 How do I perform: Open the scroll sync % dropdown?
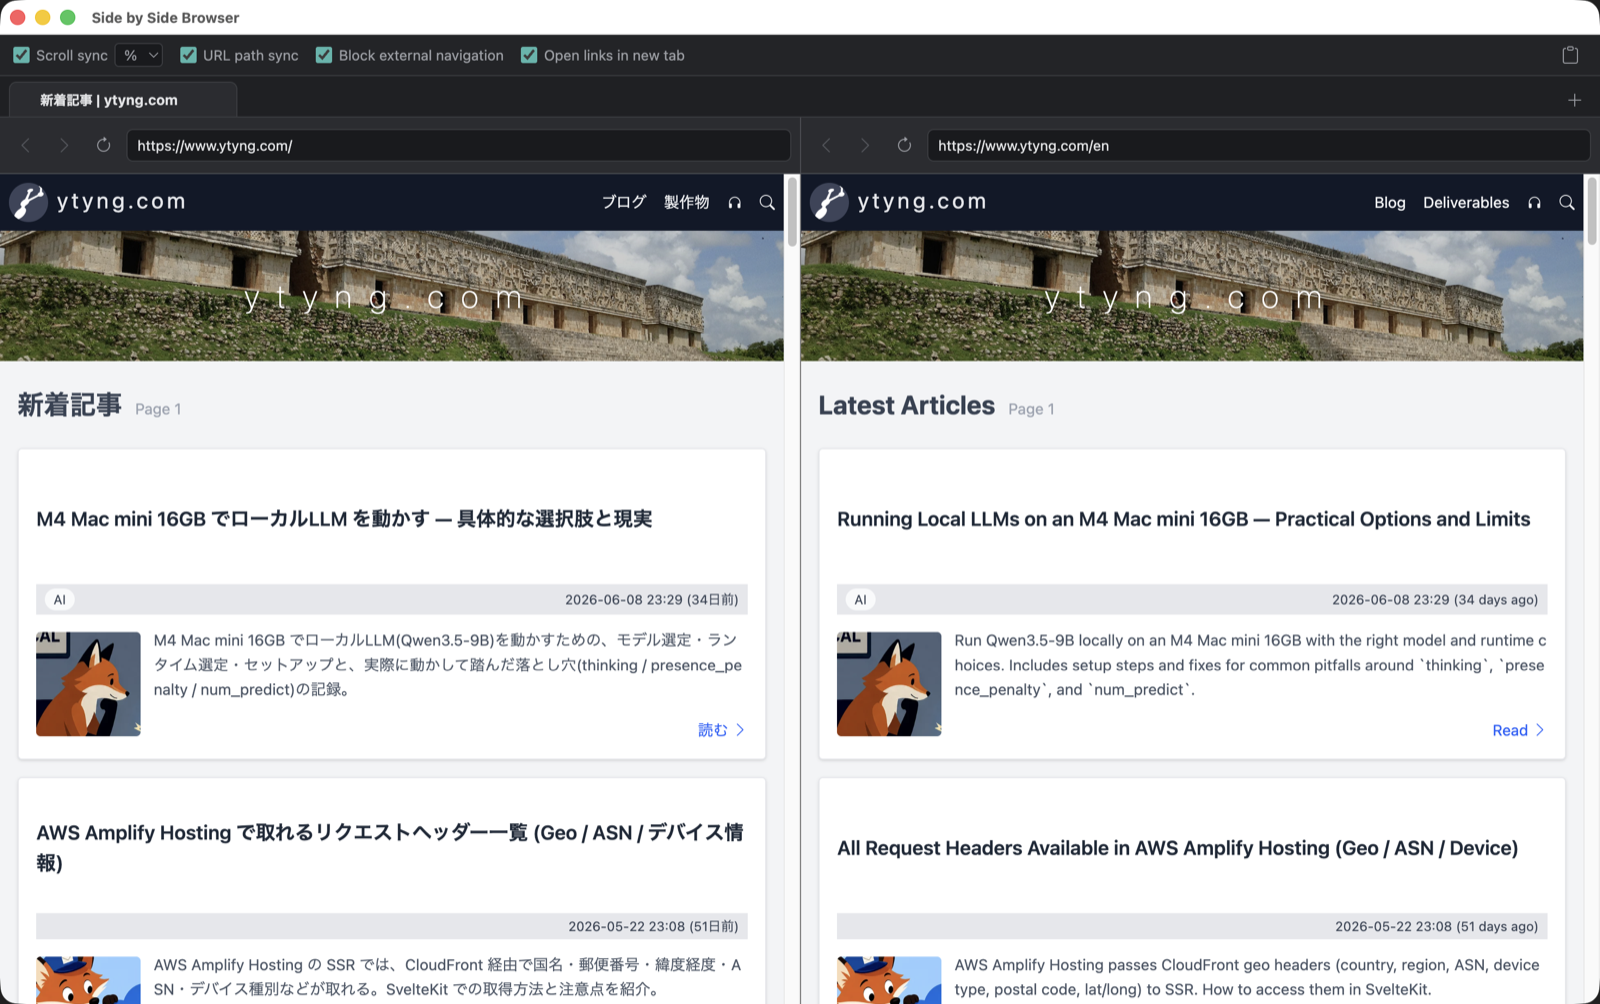(x=139, y=55)
